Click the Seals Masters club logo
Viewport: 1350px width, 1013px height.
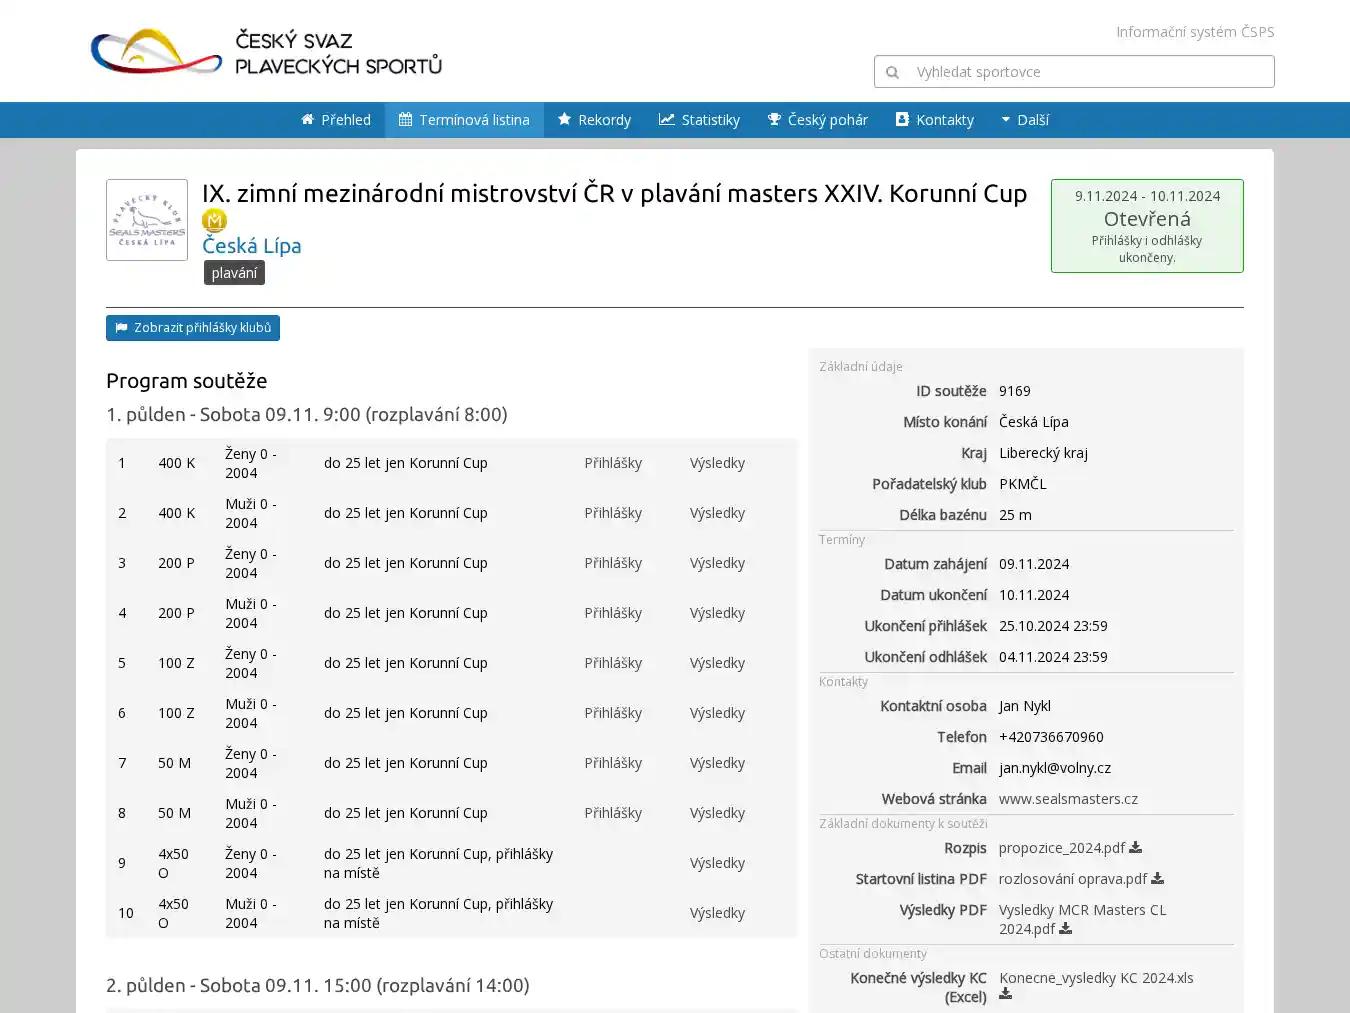click(x=147, y=220)
